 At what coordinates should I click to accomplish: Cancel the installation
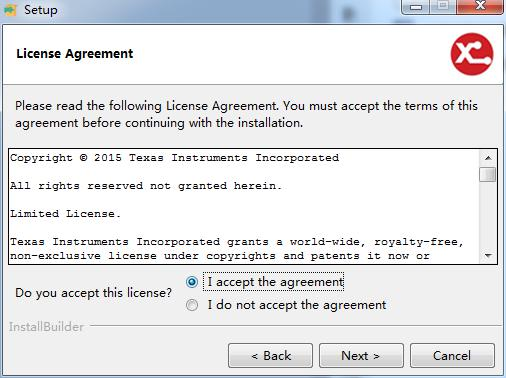tap(452, 356)
